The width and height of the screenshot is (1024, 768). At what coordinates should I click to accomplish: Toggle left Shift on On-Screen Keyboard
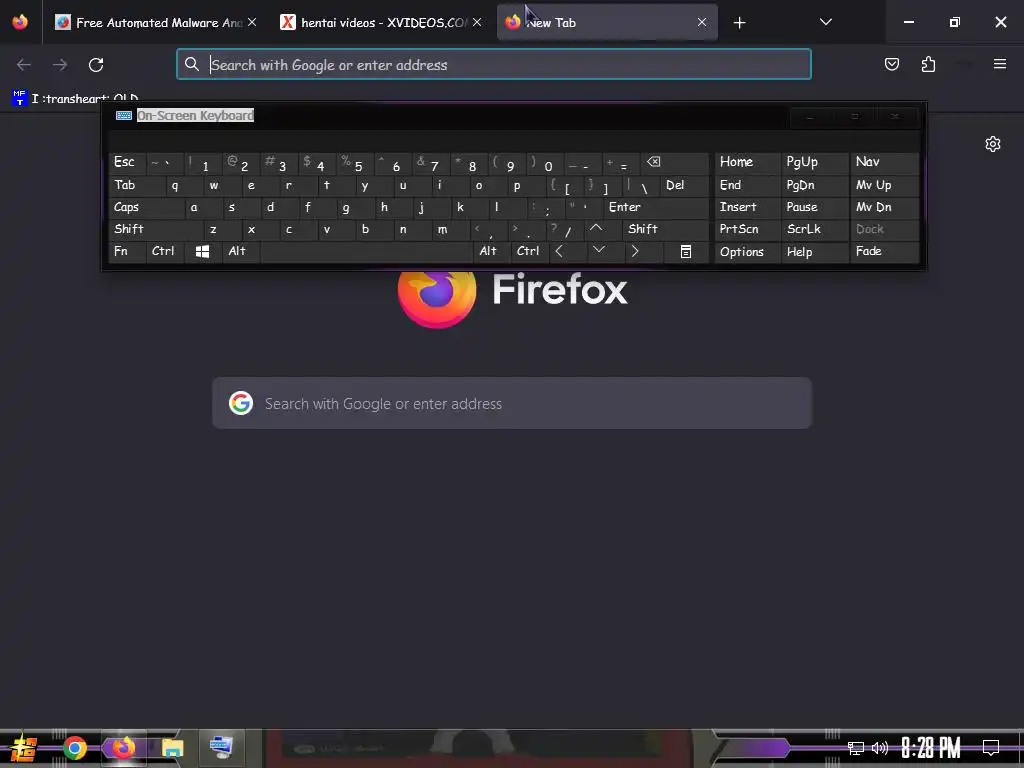[155, 229]
